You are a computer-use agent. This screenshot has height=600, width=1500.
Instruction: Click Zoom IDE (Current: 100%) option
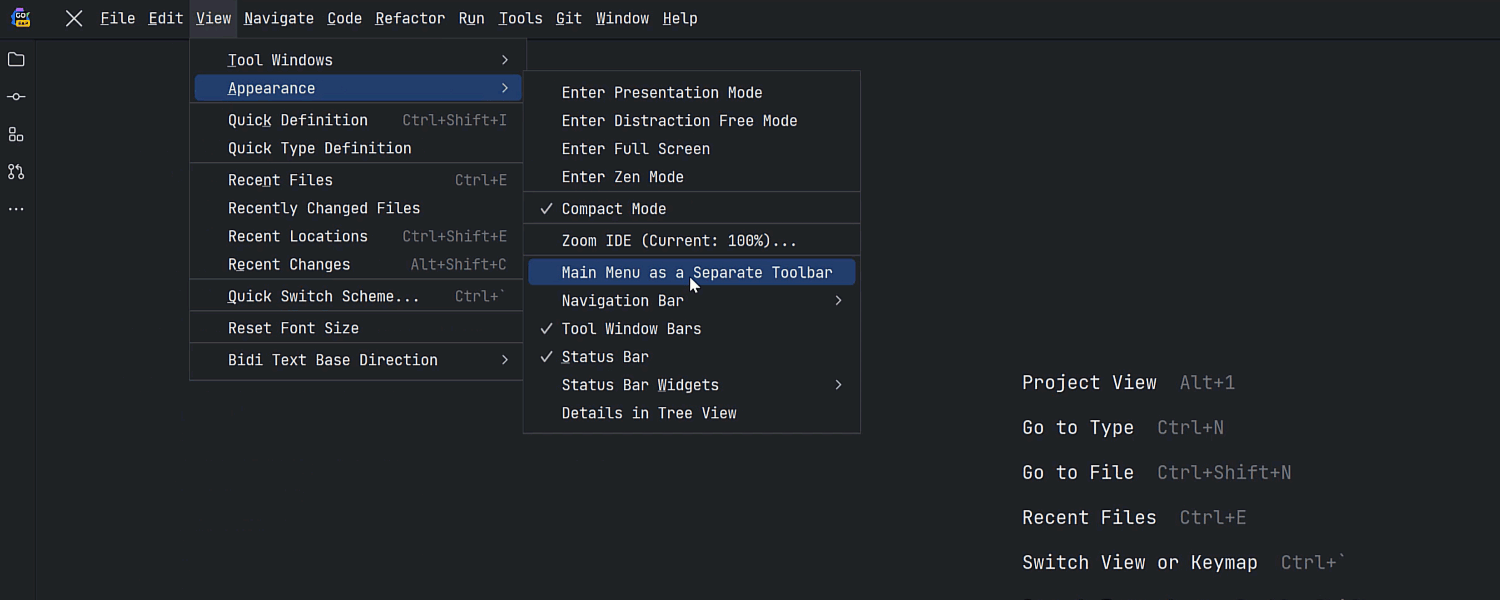[679, 241]
